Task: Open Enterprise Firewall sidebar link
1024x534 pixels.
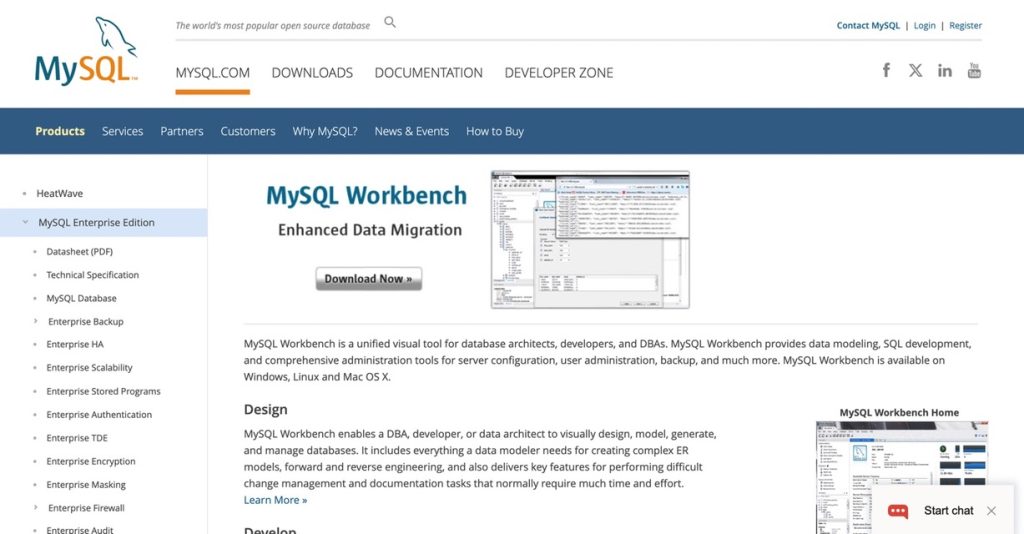Action: 86,508
